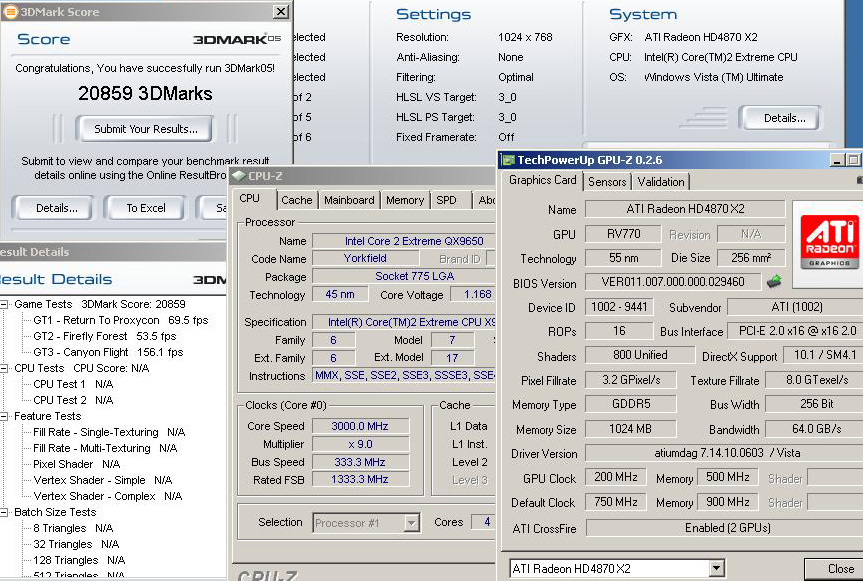Image resolution: width=863 pixels, height=581 pixels.
Task: Click the 3DMark Score title bar icon
Action: pos(9,12)
